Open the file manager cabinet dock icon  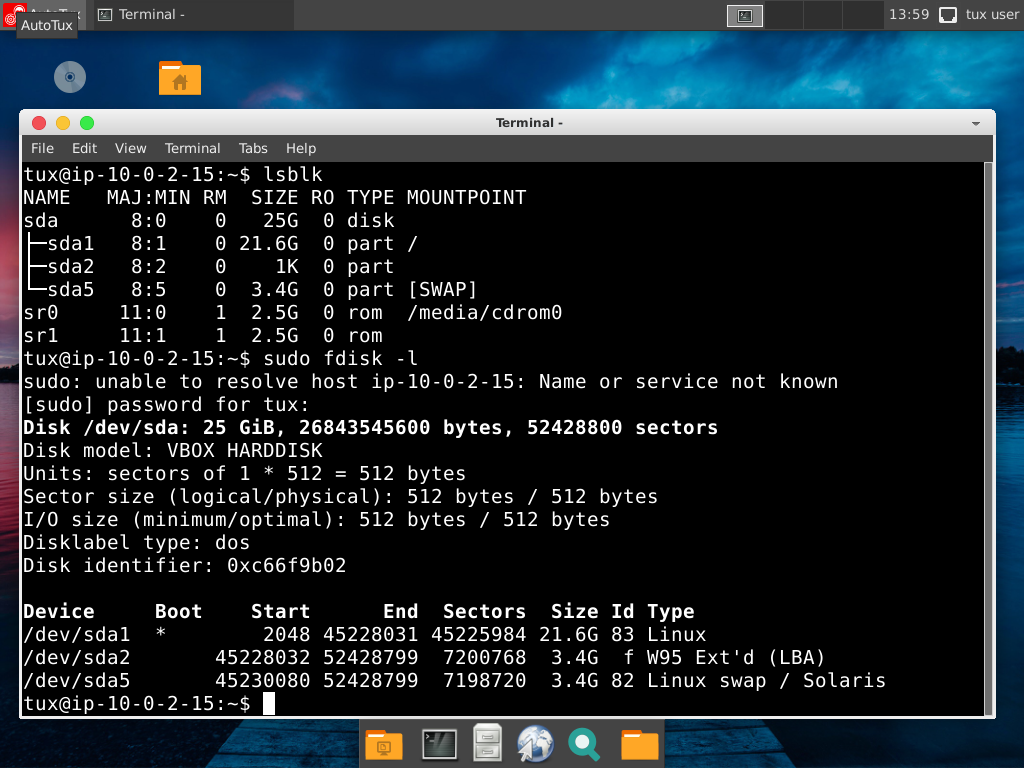487,743
